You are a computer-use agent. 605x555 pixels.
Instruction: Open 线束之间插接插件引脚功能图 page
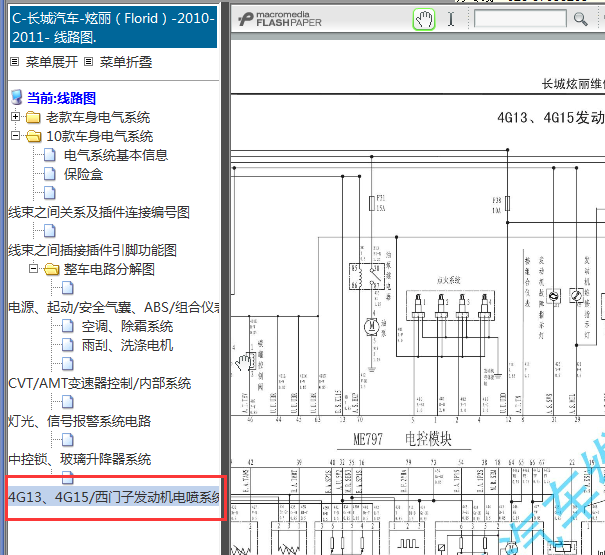(92, 250)
